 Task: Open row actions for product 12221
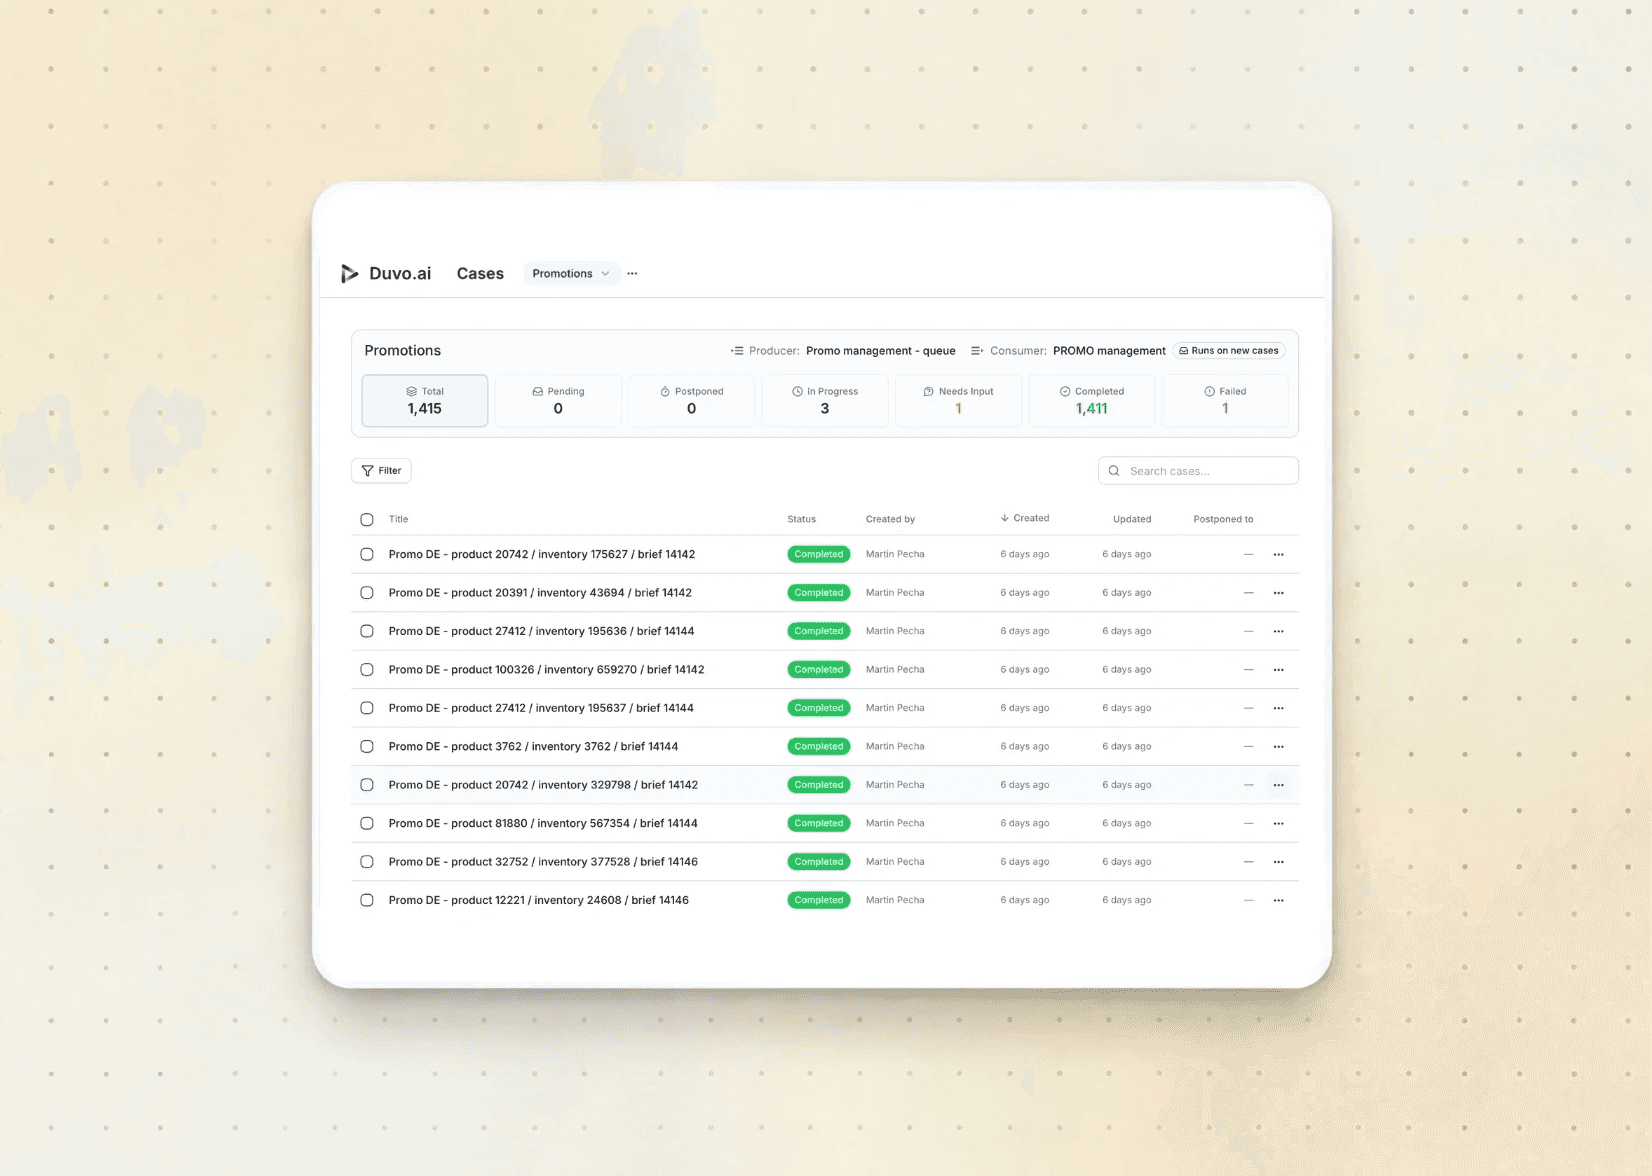tap(1278, 901)
